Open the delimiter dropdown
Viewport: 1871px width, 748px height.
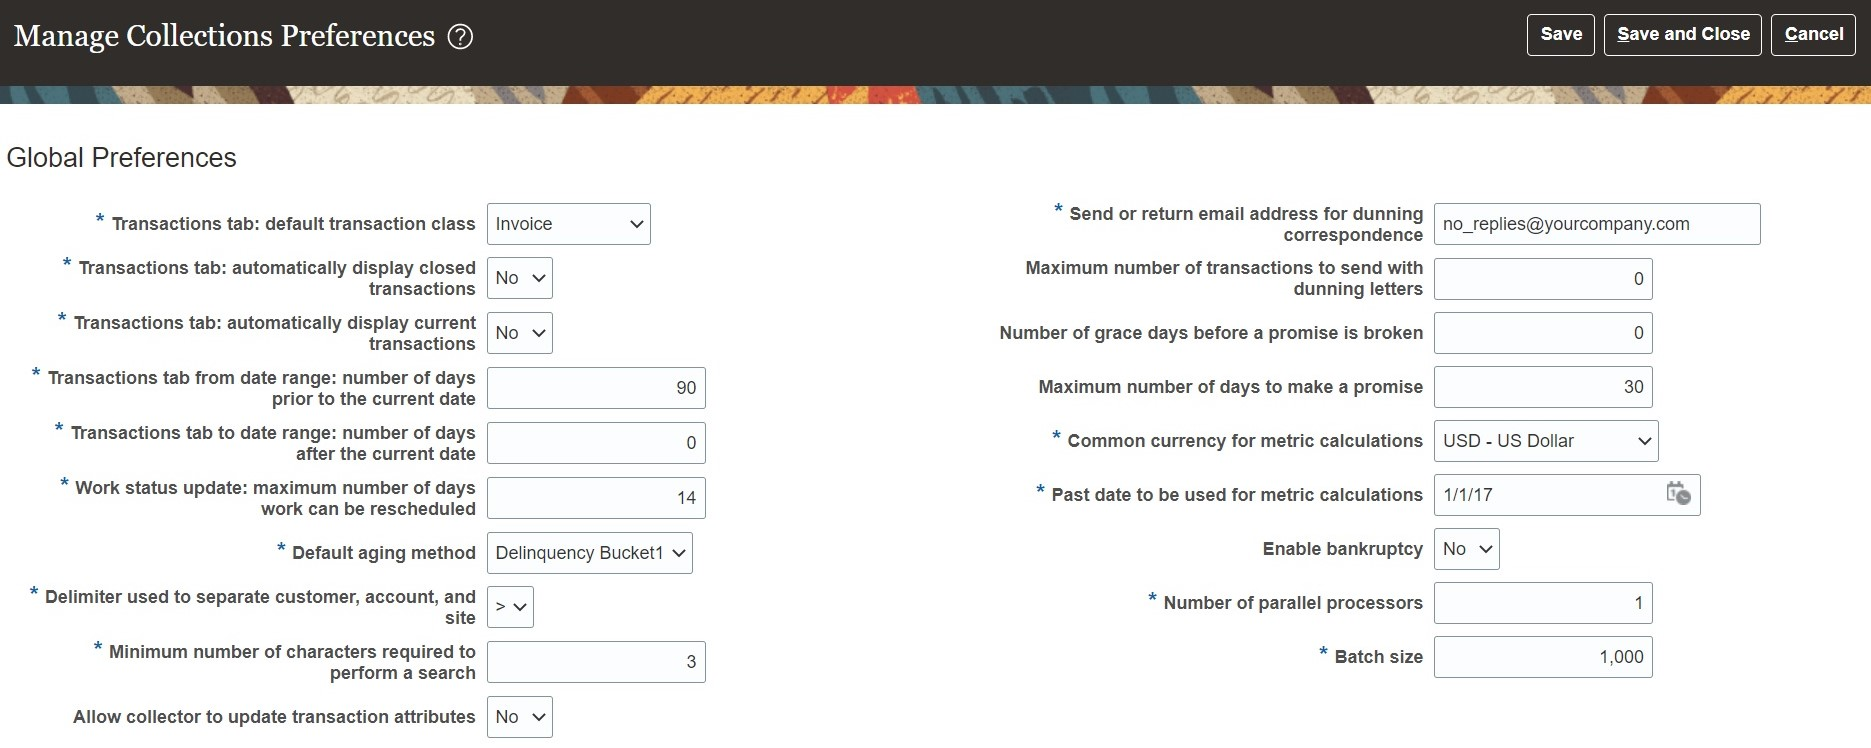pos(510,607)
